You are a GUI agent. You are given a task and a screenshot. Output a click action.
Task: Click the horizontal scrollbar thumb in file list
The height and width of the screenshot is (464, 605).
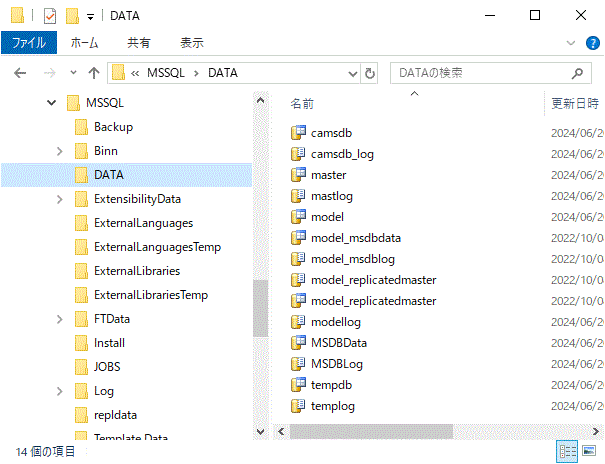371,431
